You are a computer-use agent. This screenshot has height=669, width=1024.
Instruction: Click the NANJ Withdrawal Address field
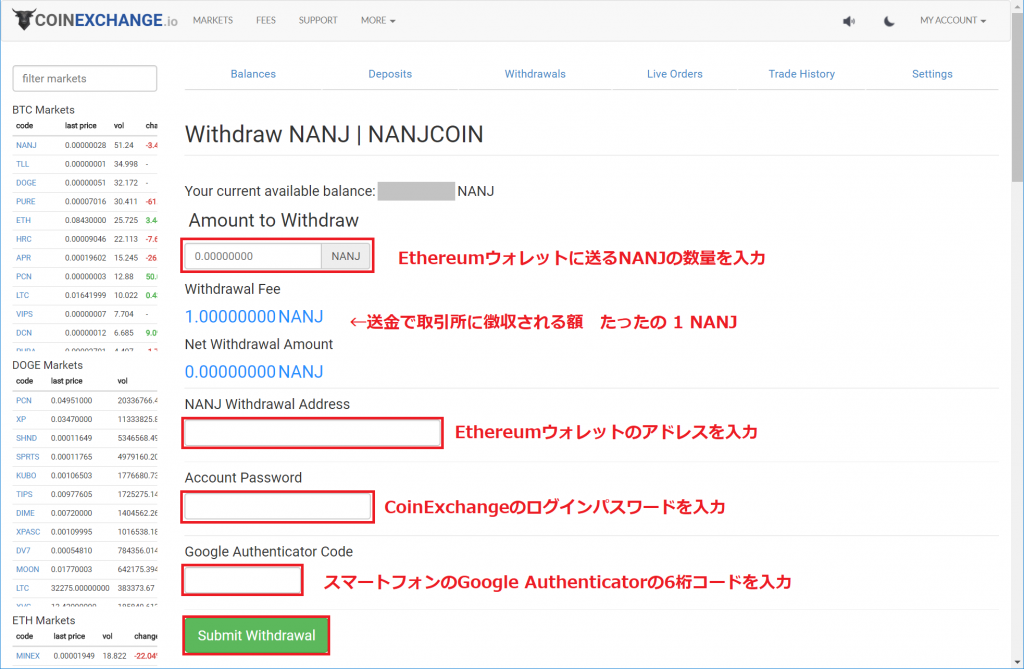(x=313, y=432)
